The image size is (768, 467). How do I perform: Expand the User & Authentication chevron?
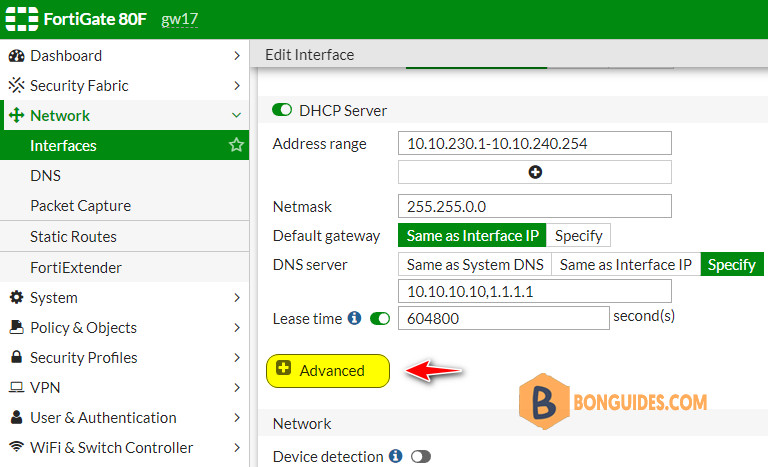tap(237, 418)
